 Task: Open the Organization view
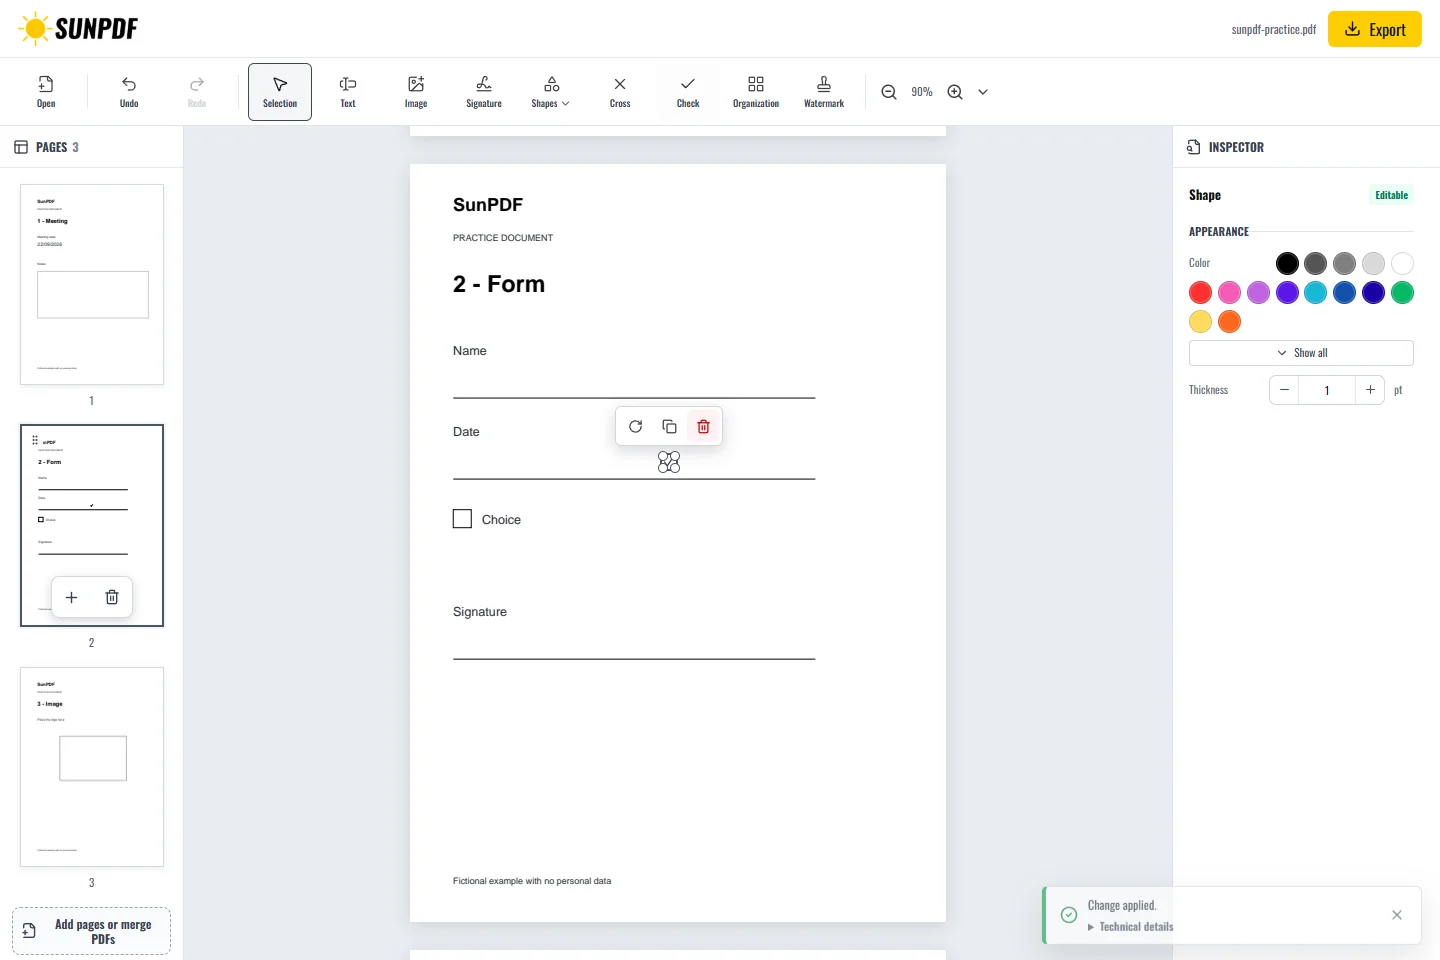tap(756, 92)
